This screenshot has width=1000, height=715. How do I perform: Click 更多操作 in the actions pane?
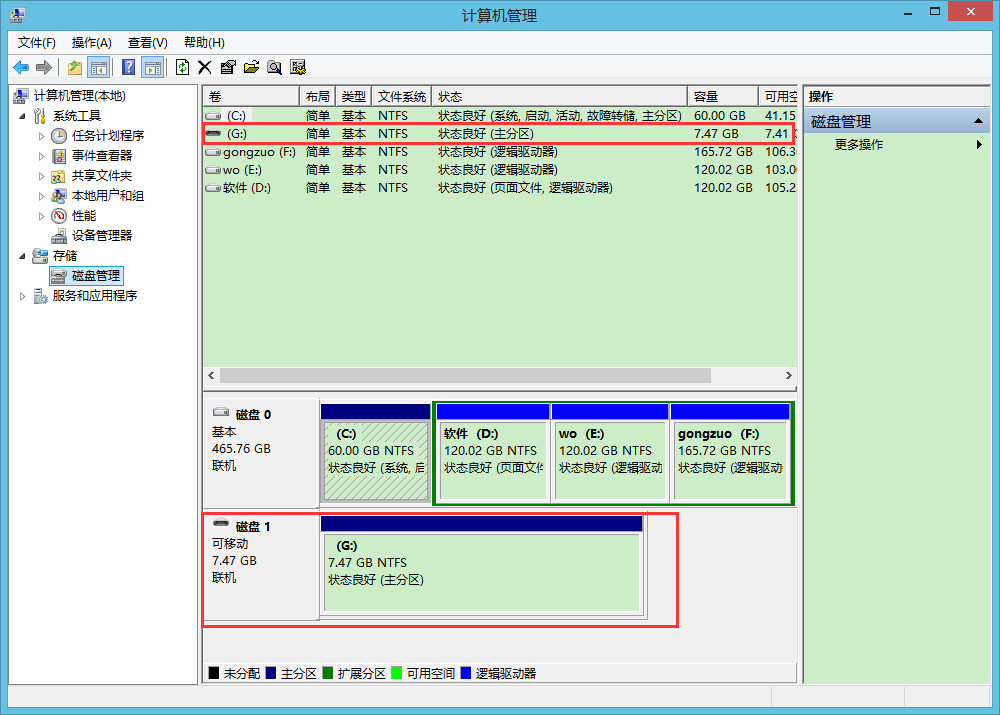(859, 145)
